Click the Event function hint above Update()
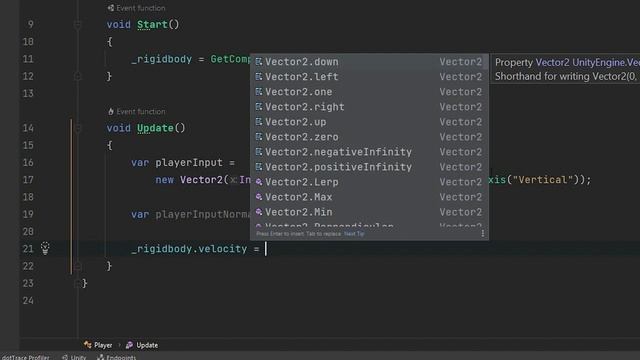This screenshot has height=360, width=640. coord(141,111)
